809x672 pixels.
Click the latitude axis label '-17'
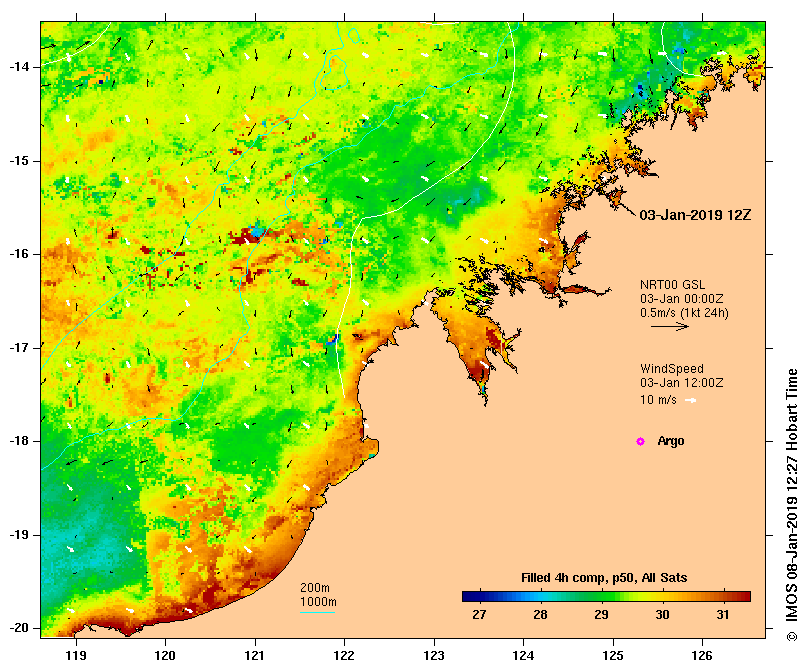tap(19, 348)
